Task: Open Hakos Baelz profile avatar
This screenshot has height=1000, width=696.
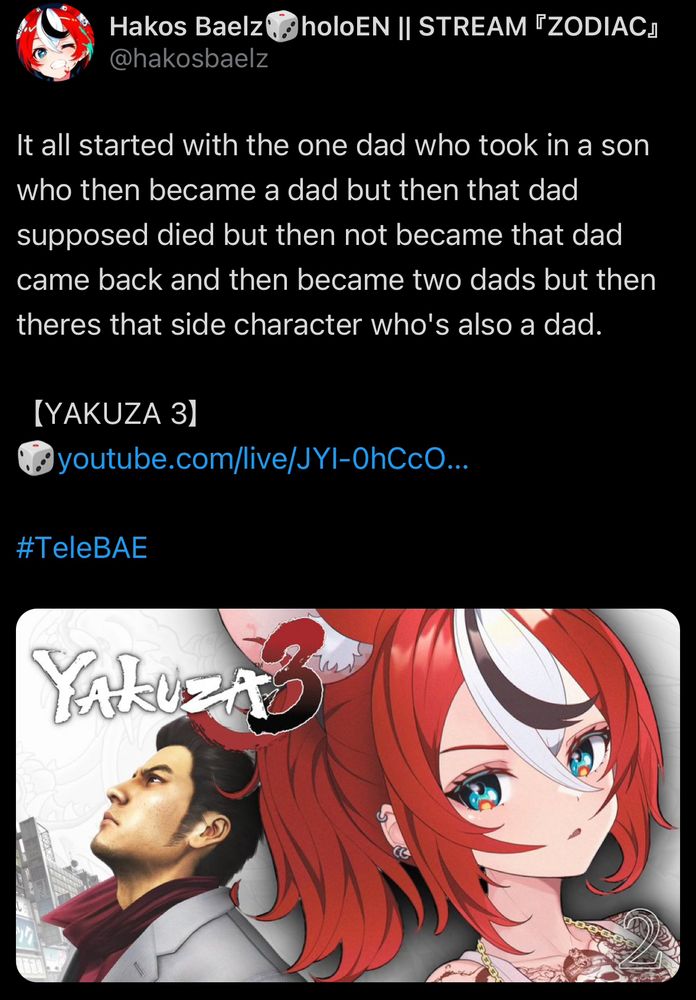Action: (55, 42)
